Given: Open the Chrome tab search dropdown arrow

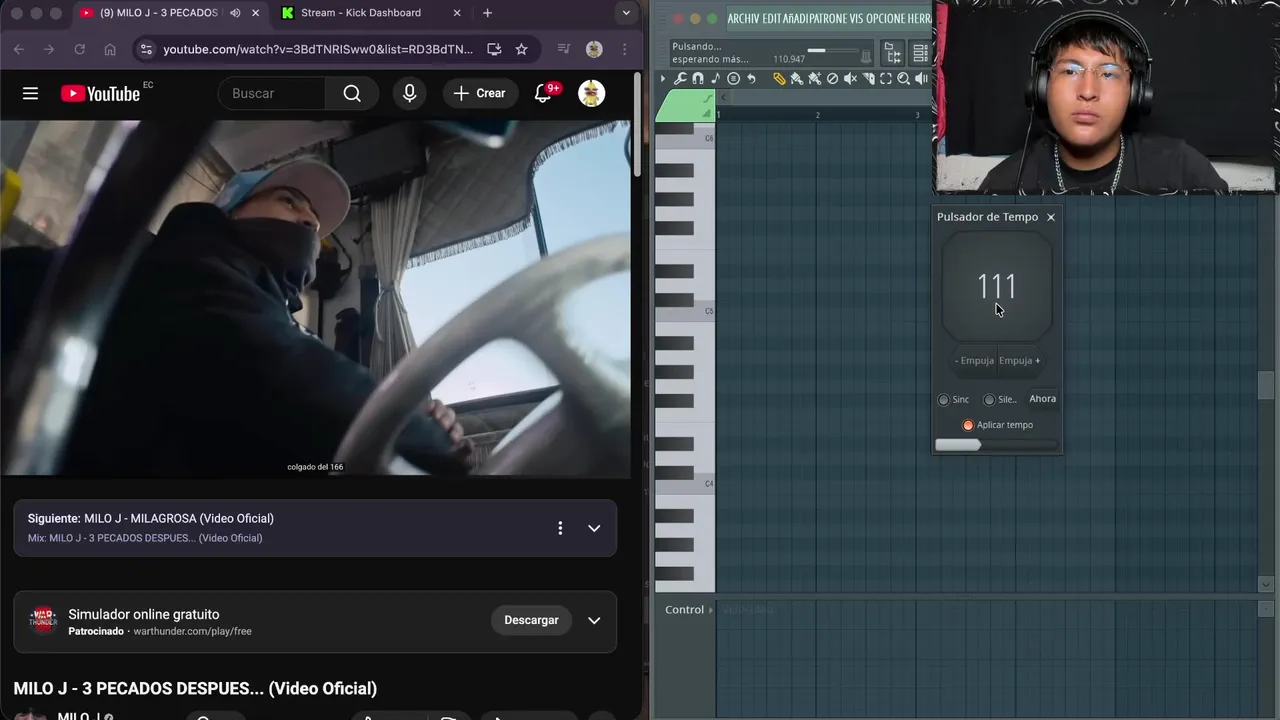Looking at the screenshot, I should (626, 13).
